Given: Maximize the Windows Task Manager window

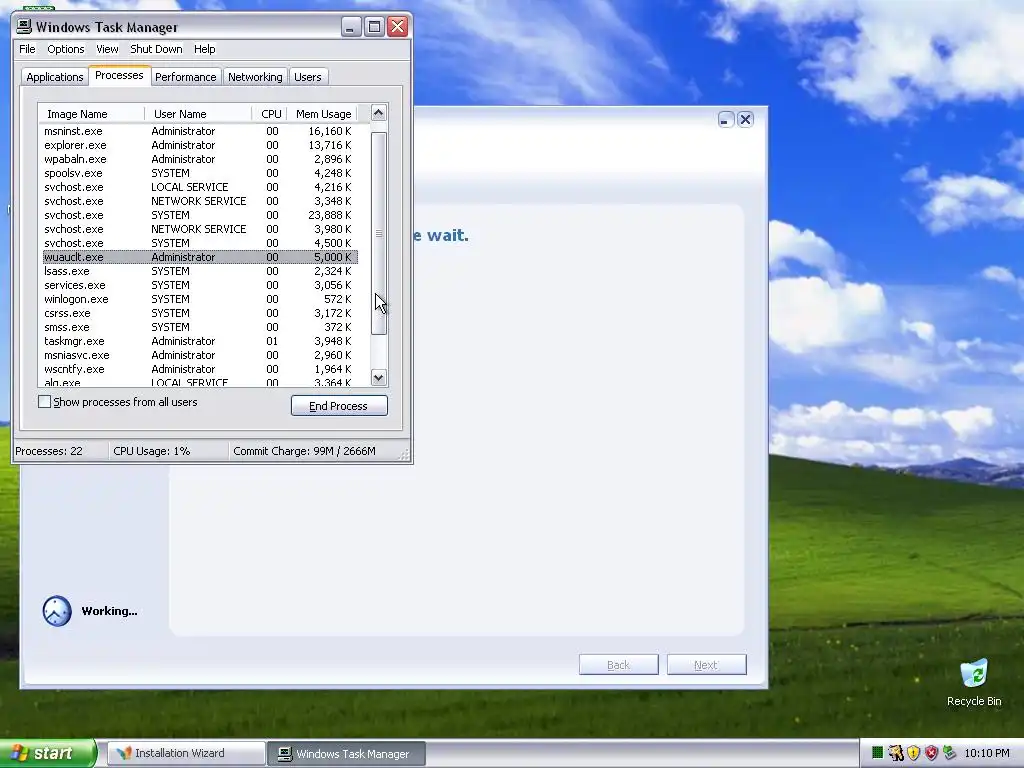Looking at the screenshot, I should pyautogui.click(x=374, y=27).
